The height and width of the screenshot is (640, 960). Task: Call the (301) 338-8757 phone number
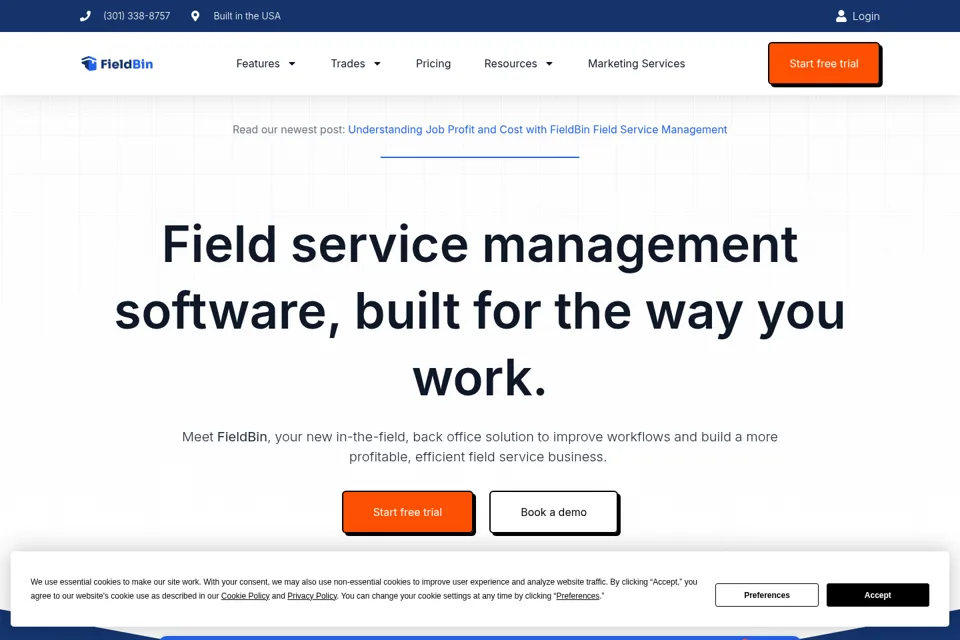pos(137,16)
